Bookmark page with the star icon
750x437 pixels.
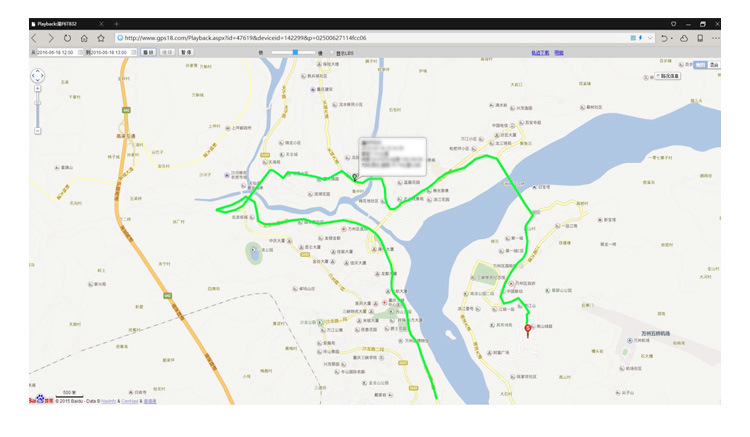click(x=101, y=38)
